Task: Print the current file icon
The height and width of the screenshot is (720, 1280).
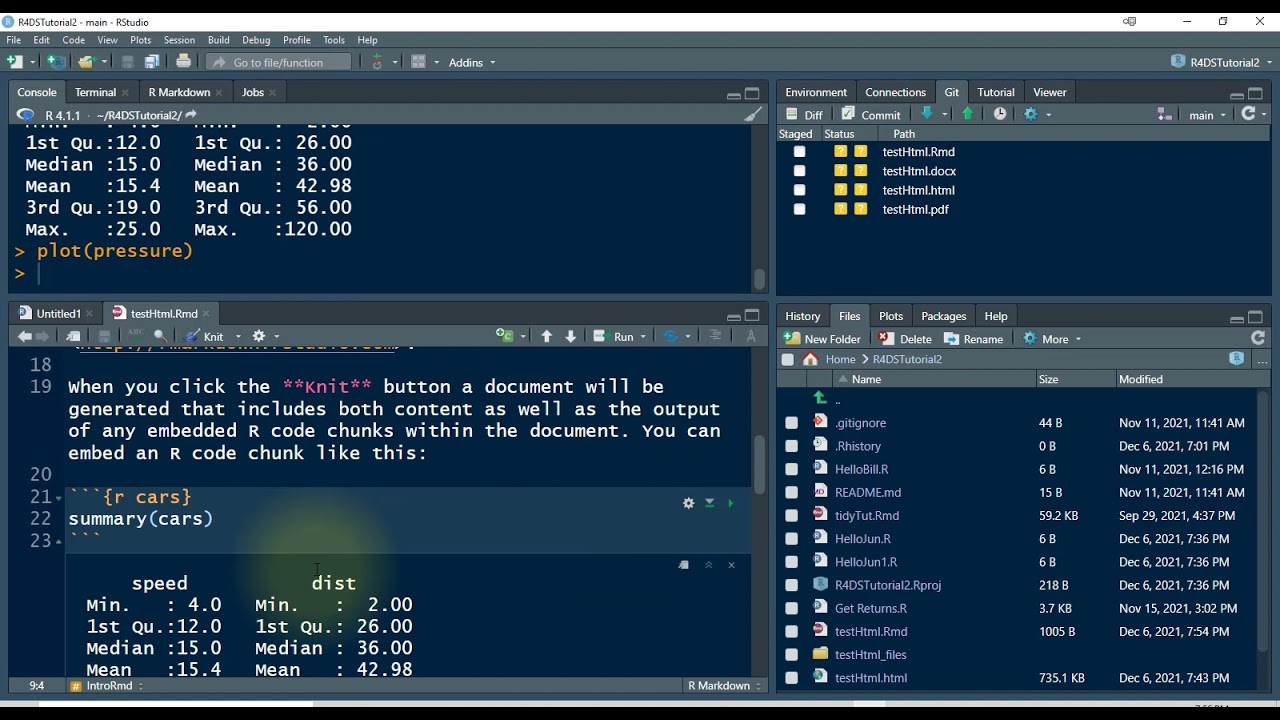Action: tap(183, 62)
